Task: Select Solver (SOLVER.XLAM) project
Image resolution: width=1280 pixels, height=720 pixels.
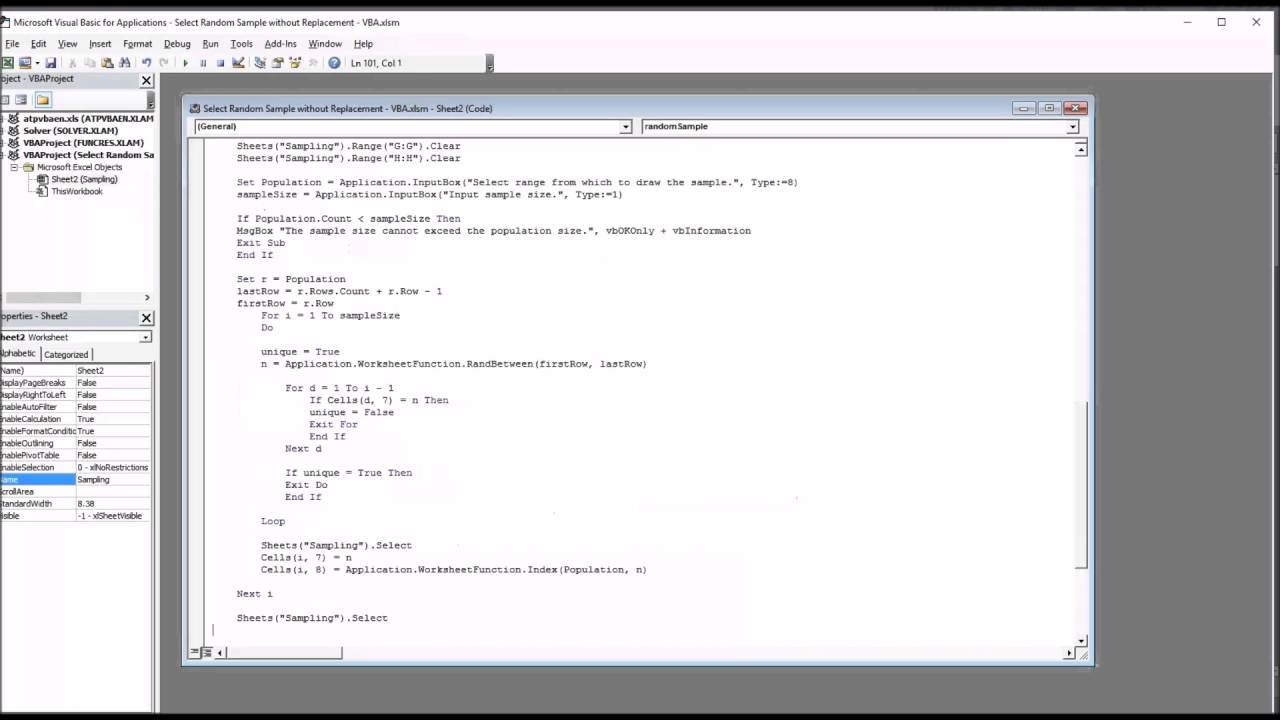Action: [70, 131]
